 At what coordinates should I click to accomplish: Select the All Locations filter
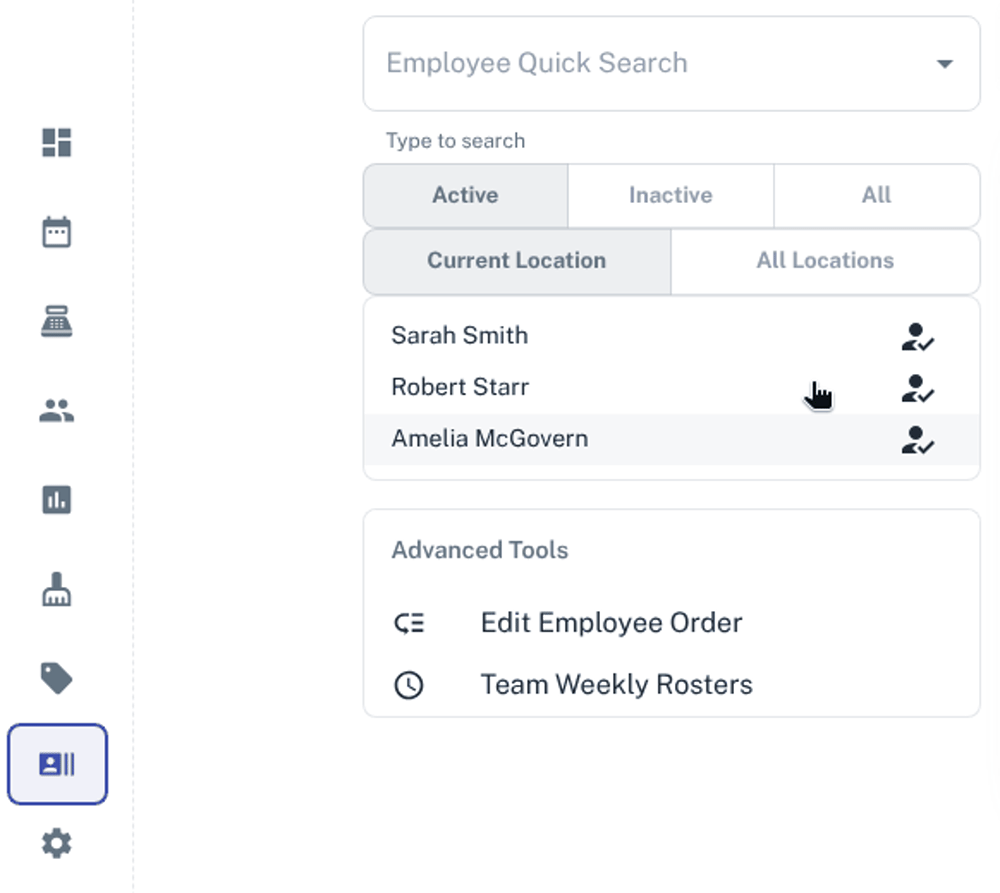pos(825,261)
